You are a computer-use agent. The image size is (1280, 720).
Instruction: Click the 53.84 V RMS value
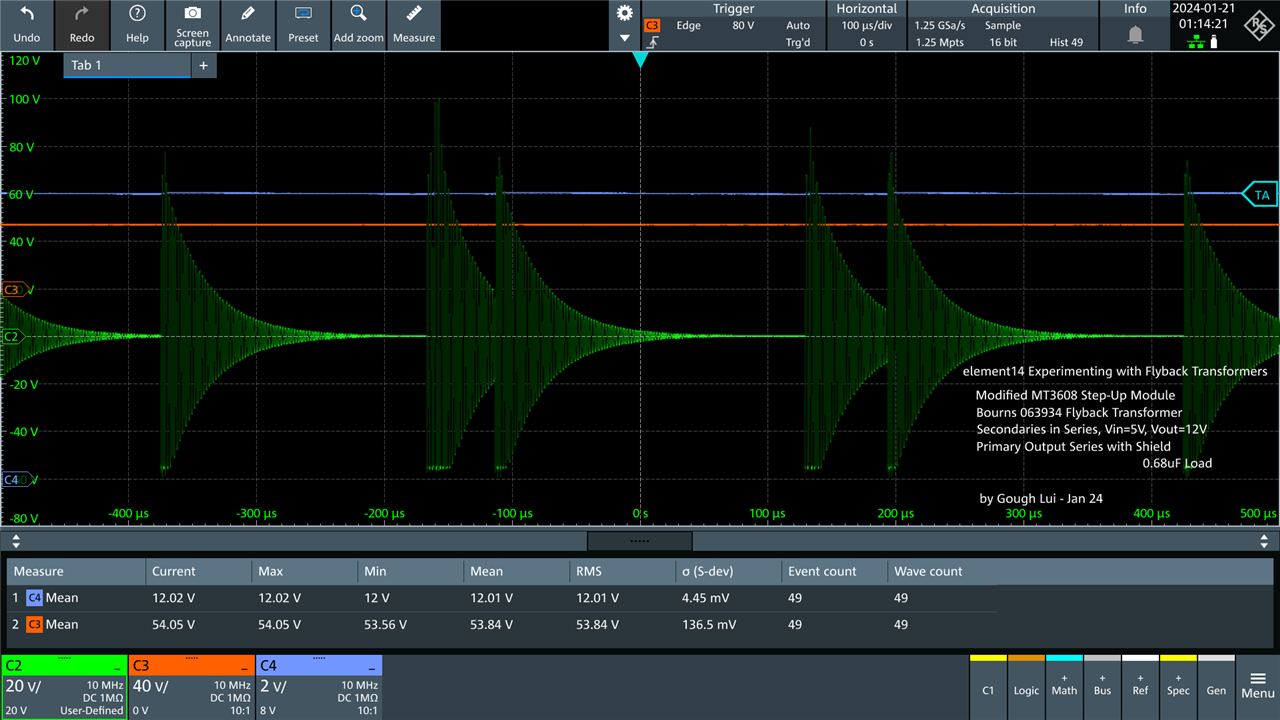coord(597,624)
